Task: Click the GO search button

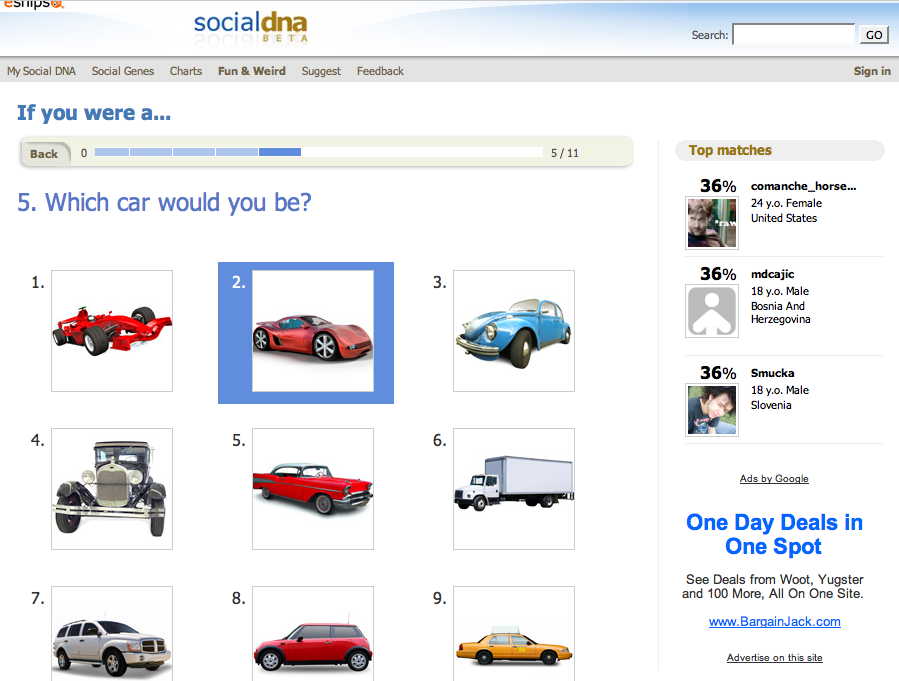Action: pyautogui.click(x=874, y=35)
